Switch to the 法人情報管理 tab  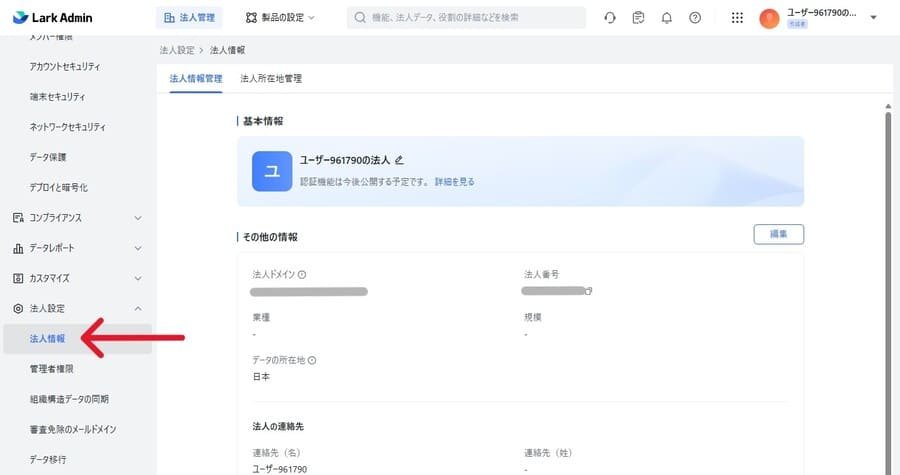click(196, 79)
